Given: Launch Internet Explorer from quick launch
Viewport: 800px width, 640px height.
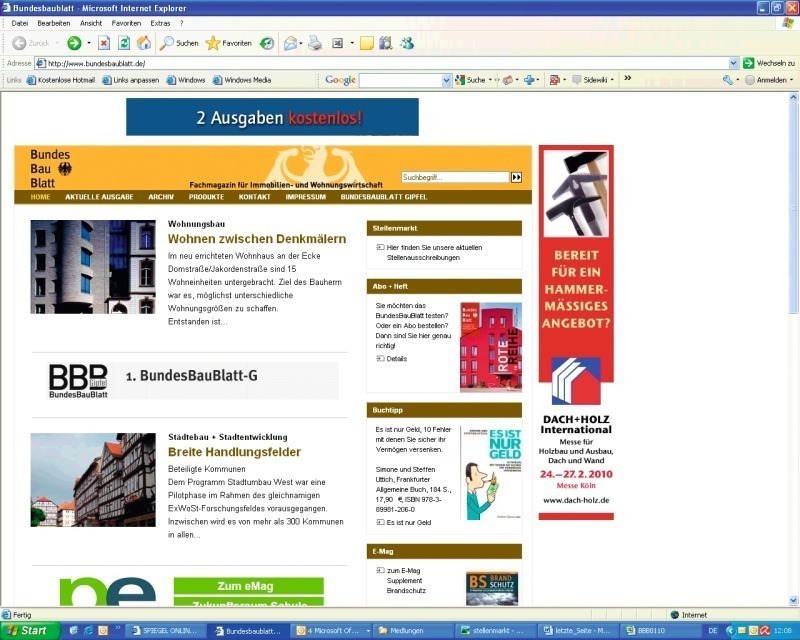Looking at the screenshot, I should 88,631.
